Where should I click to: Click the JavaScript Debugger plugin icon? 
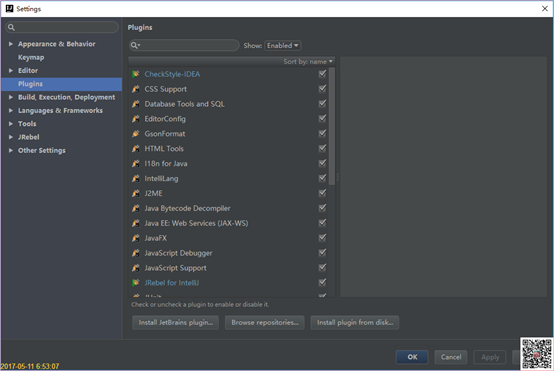(x=136, y=253)
